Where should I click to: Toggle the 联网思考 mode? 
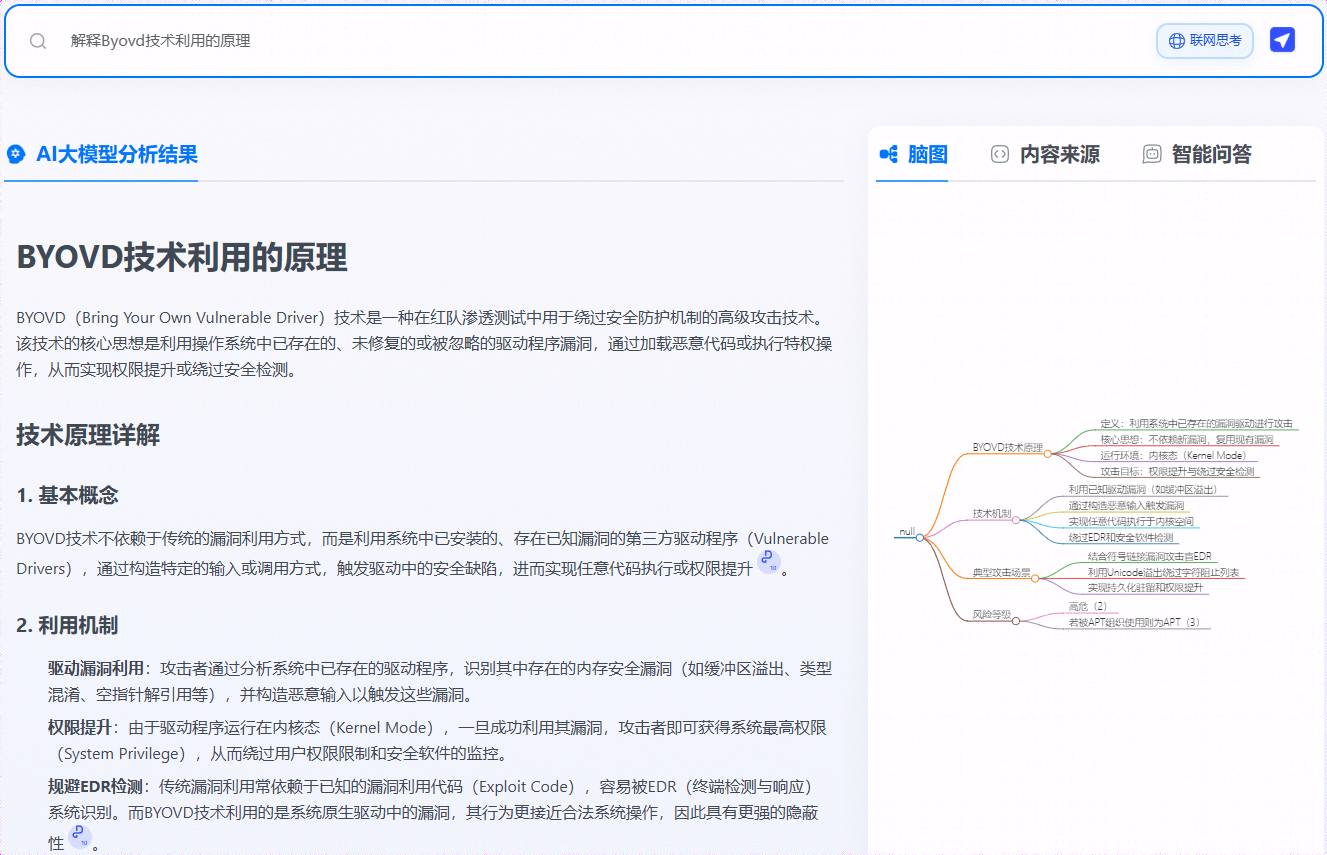point(1204,41)
